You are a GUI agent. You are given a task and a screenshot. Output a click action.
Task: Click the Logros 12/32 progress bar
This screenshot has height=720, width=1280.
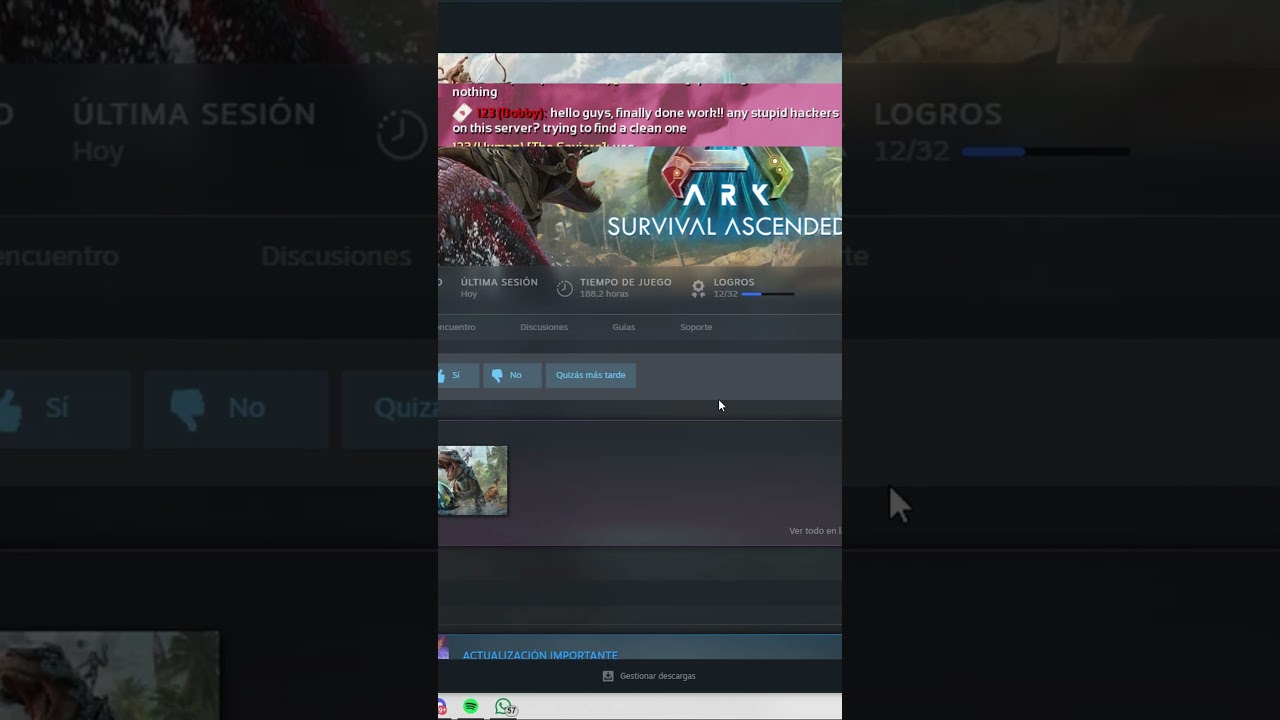[768, 294]
